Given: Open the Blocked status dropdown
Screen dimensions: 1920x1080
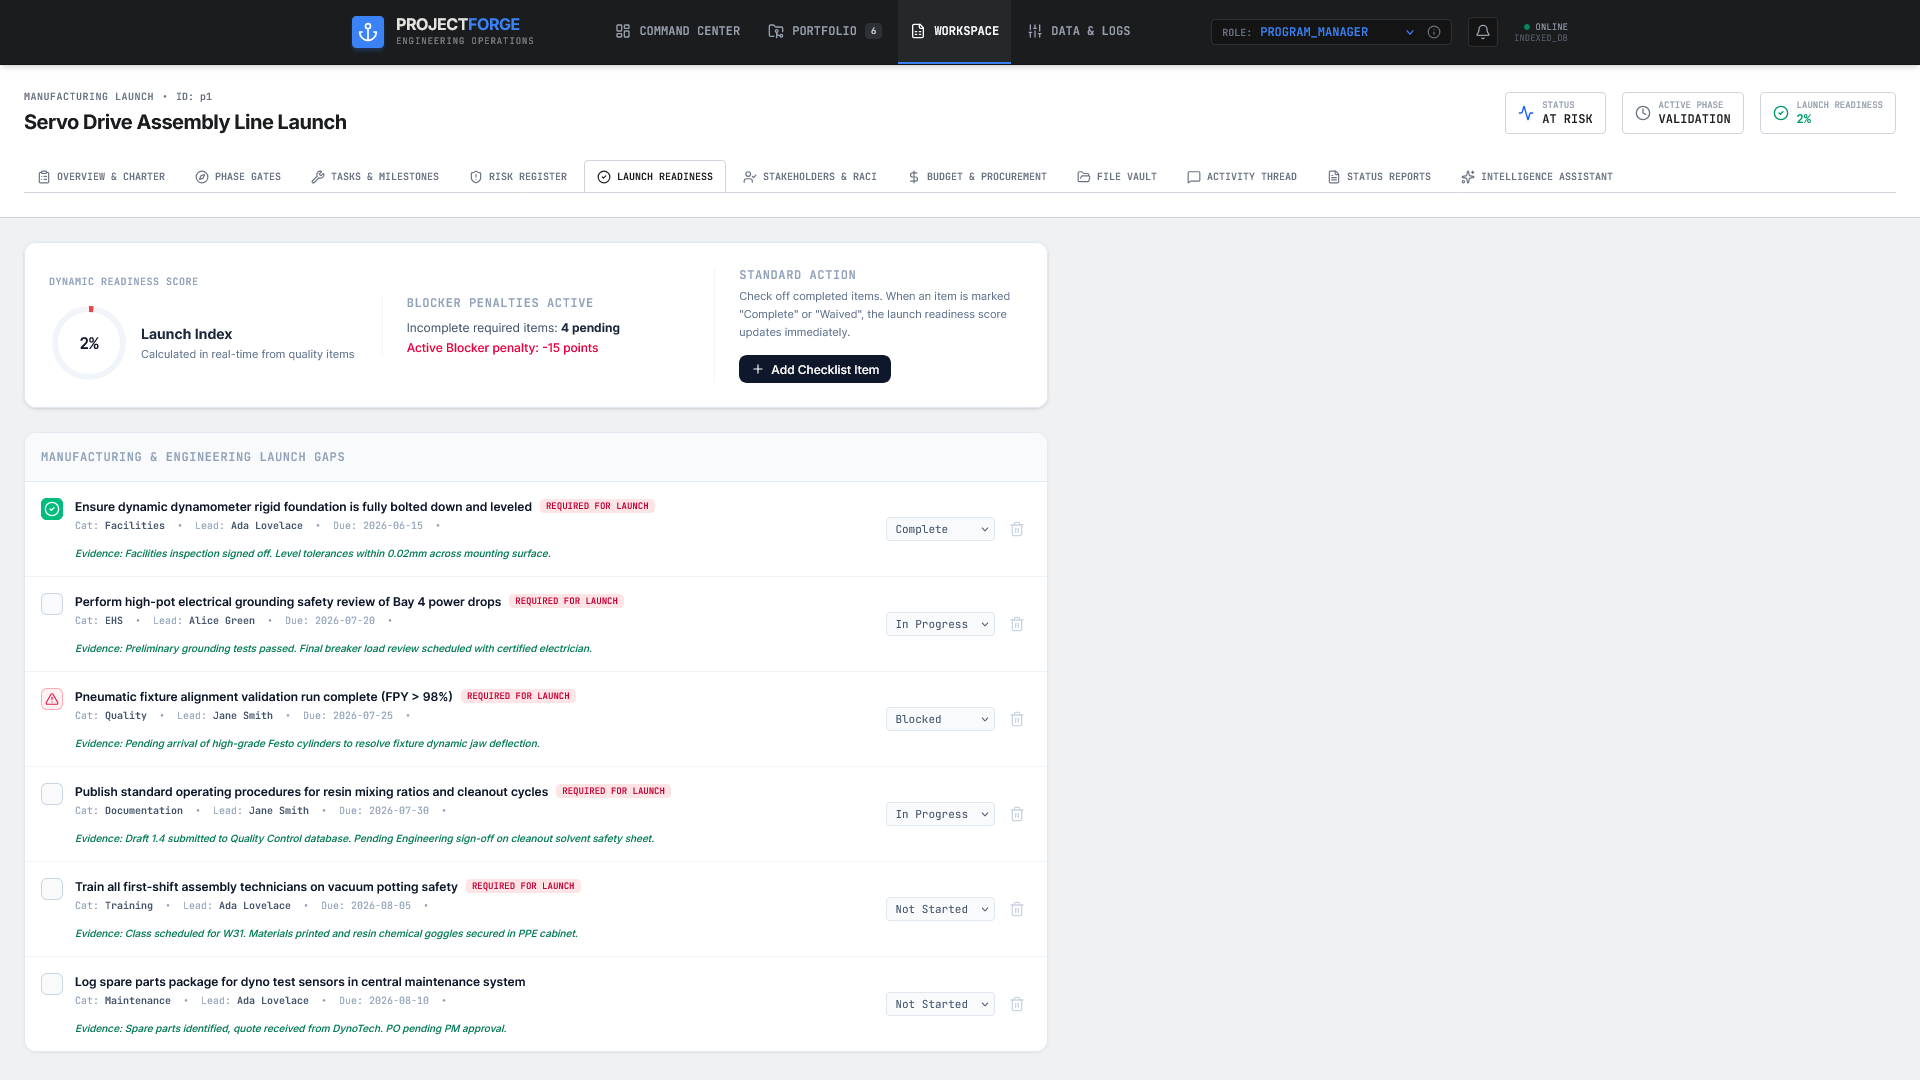Looking at the screenshot, I should click(940, 719).
